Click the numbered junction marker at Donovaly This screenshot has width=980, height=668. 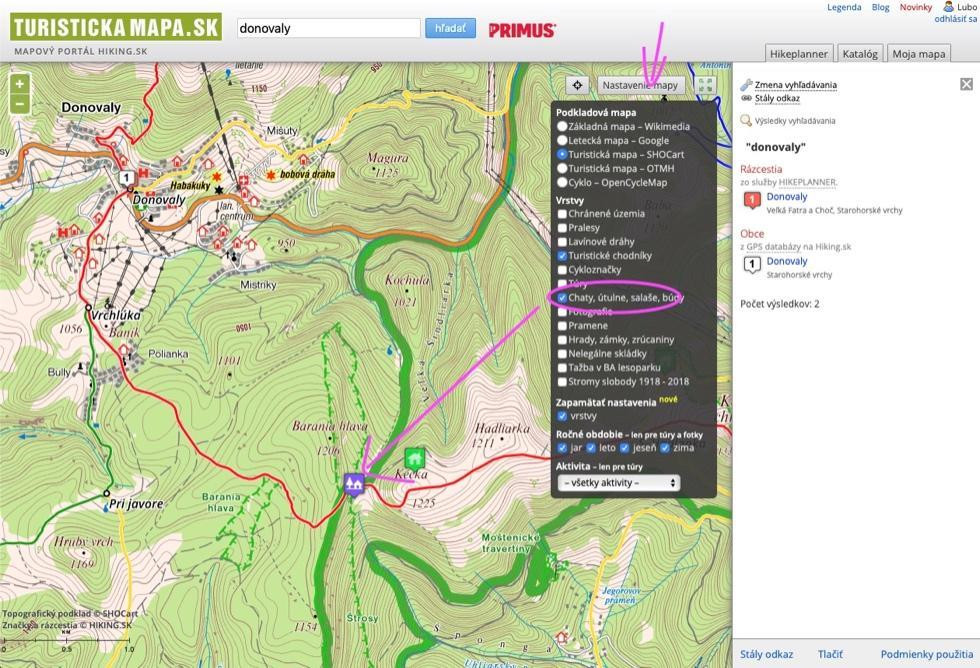click(x=127, y=178)
